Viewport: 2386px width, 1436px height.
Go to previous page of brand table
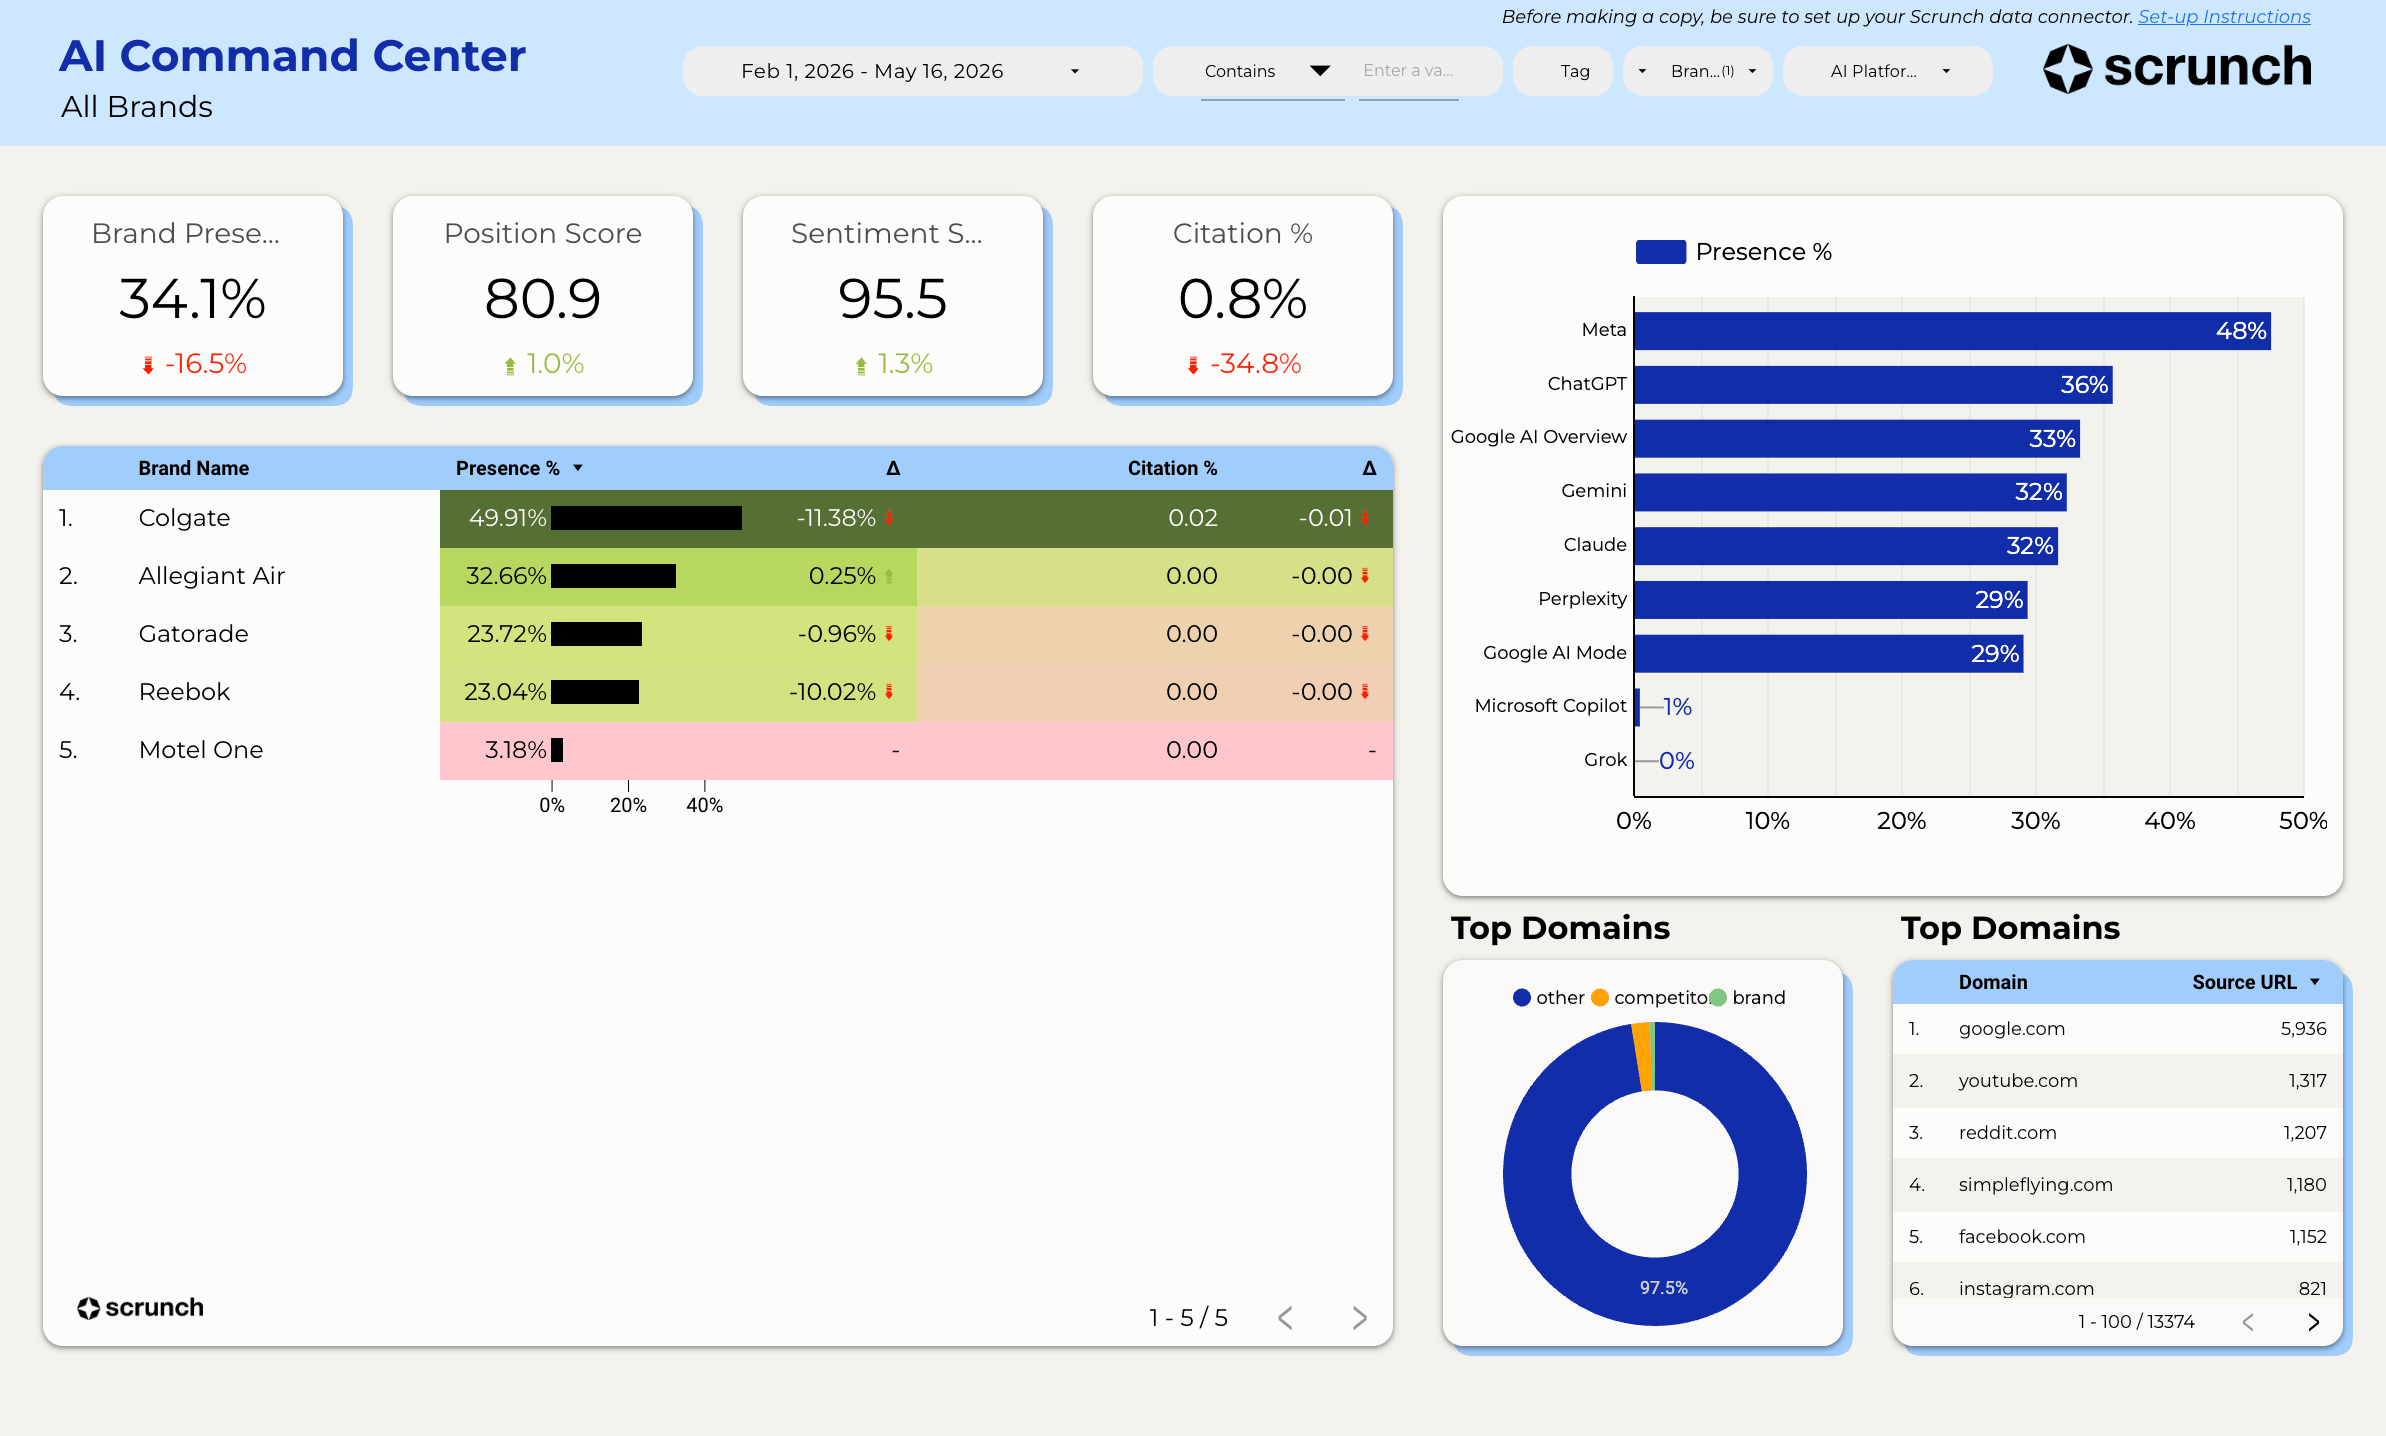(x=1286, y=1318)
